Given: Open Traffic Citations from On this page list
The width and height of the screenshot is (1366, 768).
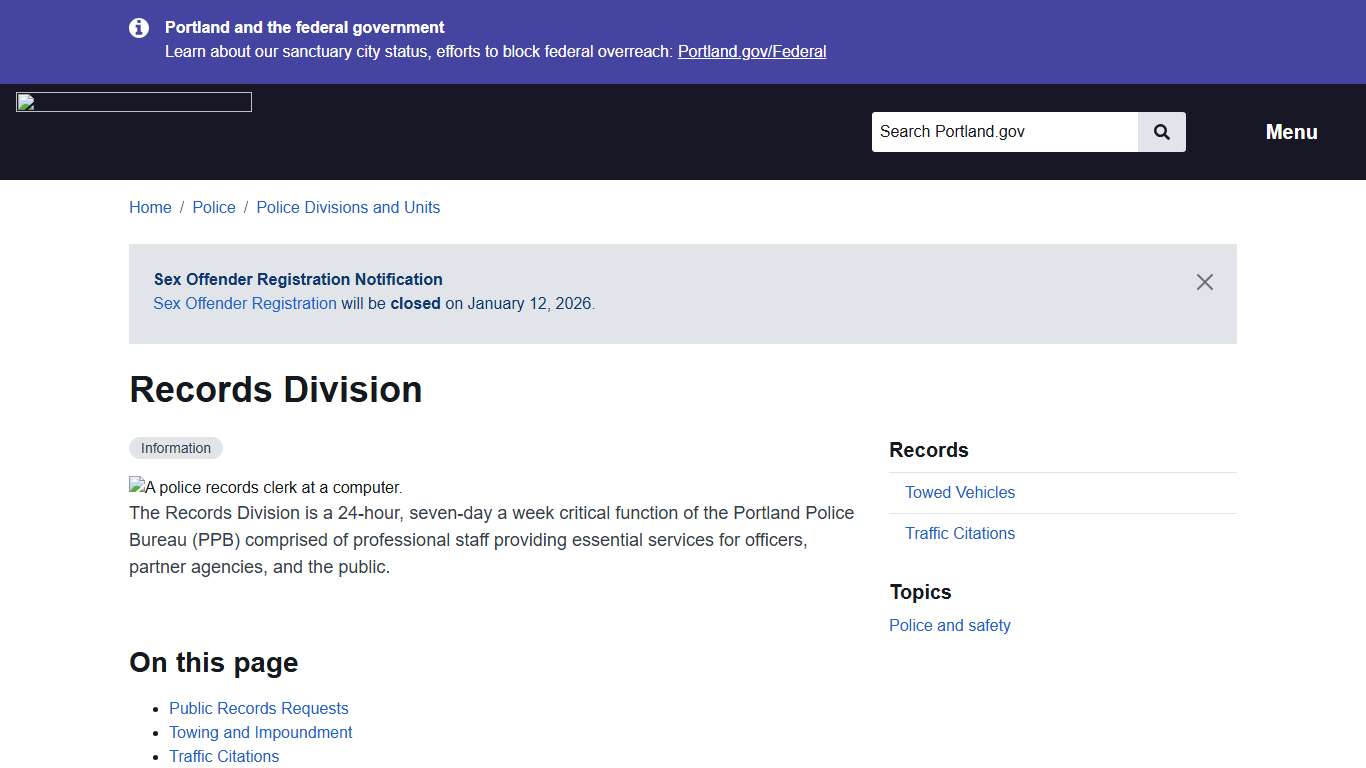Looking at the screenshot, I should pyautogui.click(x=224, y=756).
